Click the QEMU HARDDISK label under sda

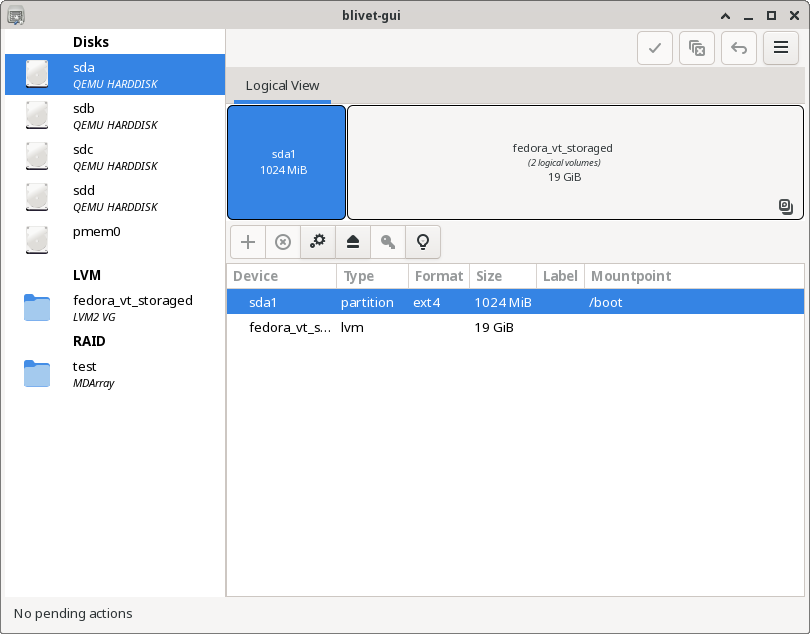(115, 84)
